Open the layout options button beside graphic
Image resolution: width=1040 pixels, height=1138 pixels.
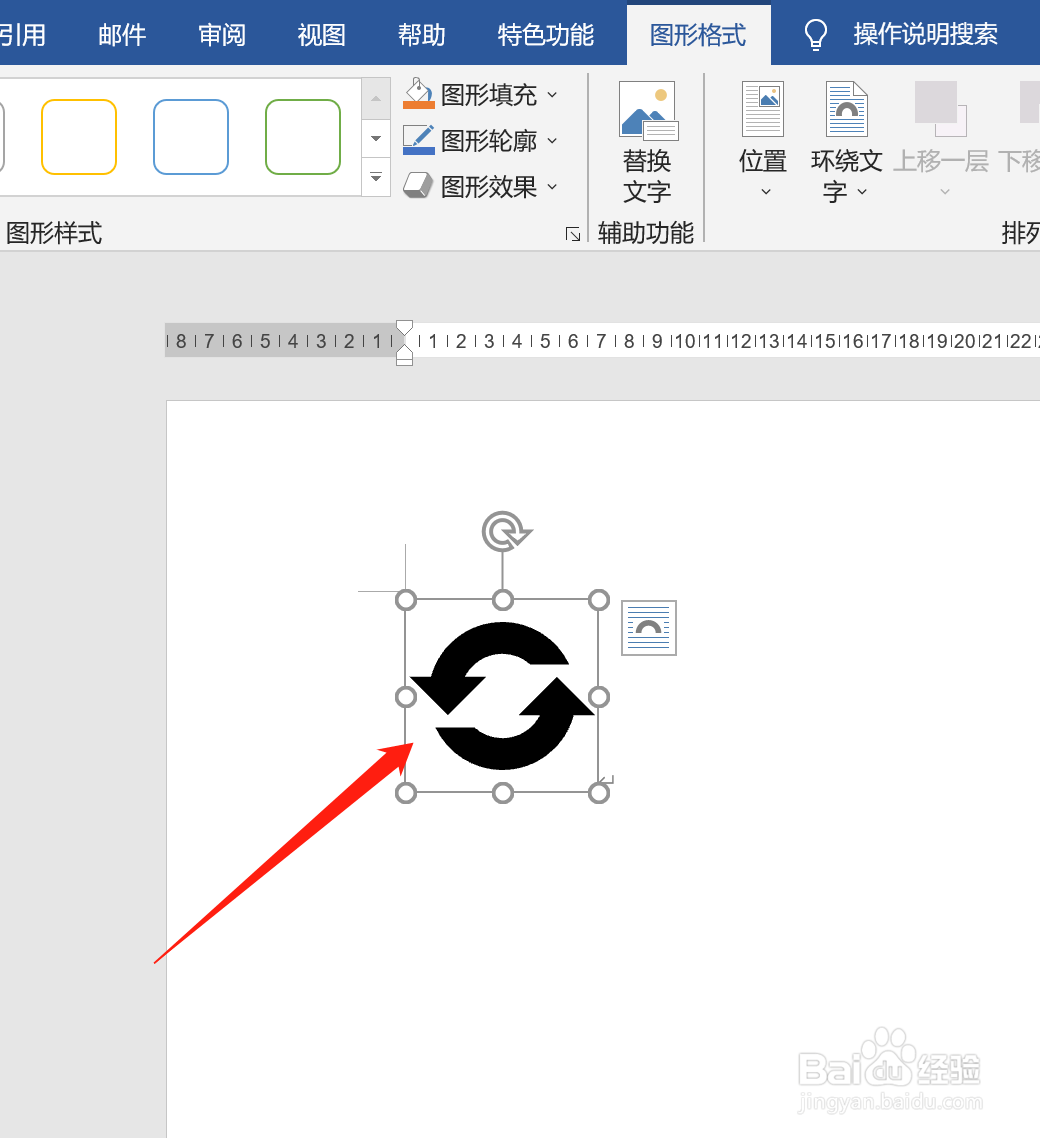649,628
